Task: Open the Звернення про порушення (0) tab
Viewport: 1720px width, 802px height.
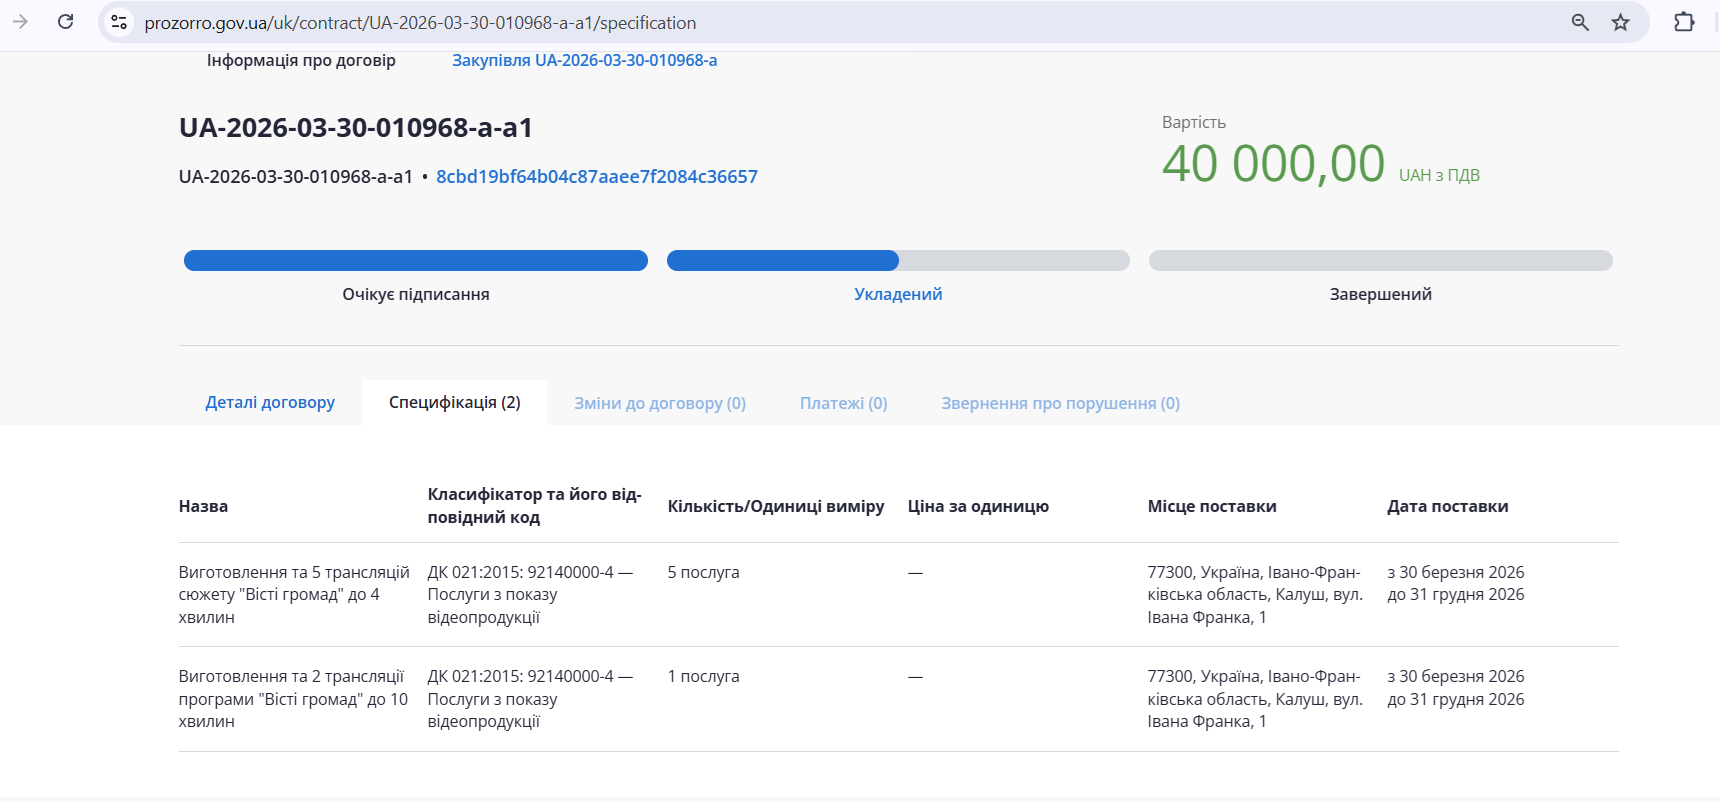Action: pos(1060,403)
